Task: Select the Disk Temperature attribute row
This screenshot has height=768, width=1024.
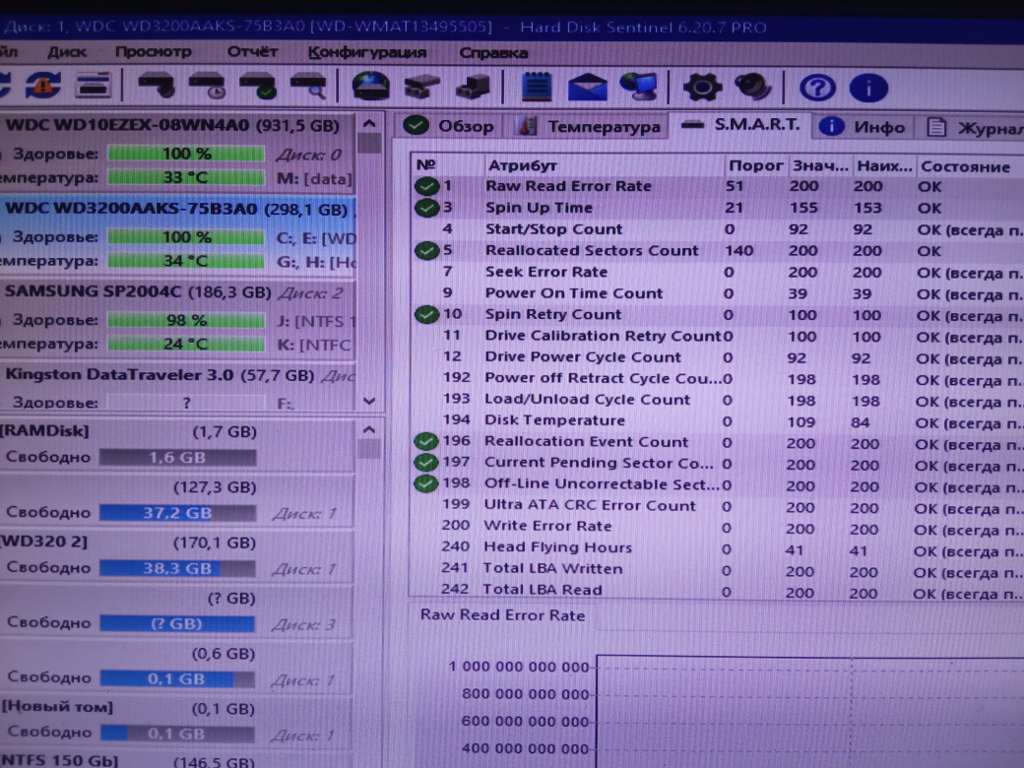Action: pyautogui.click(x=716, y=421)
